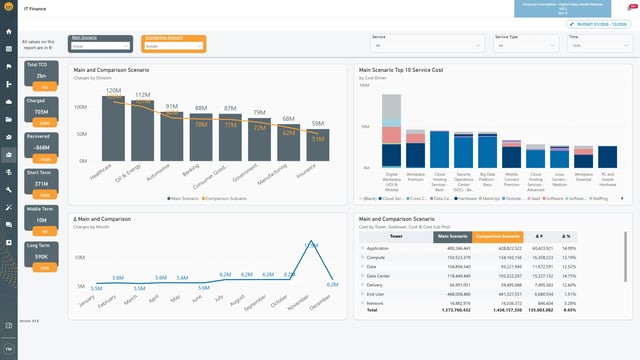Click the magic wand tools icon in sidebar
640x360 pixels.
[9, 207]
